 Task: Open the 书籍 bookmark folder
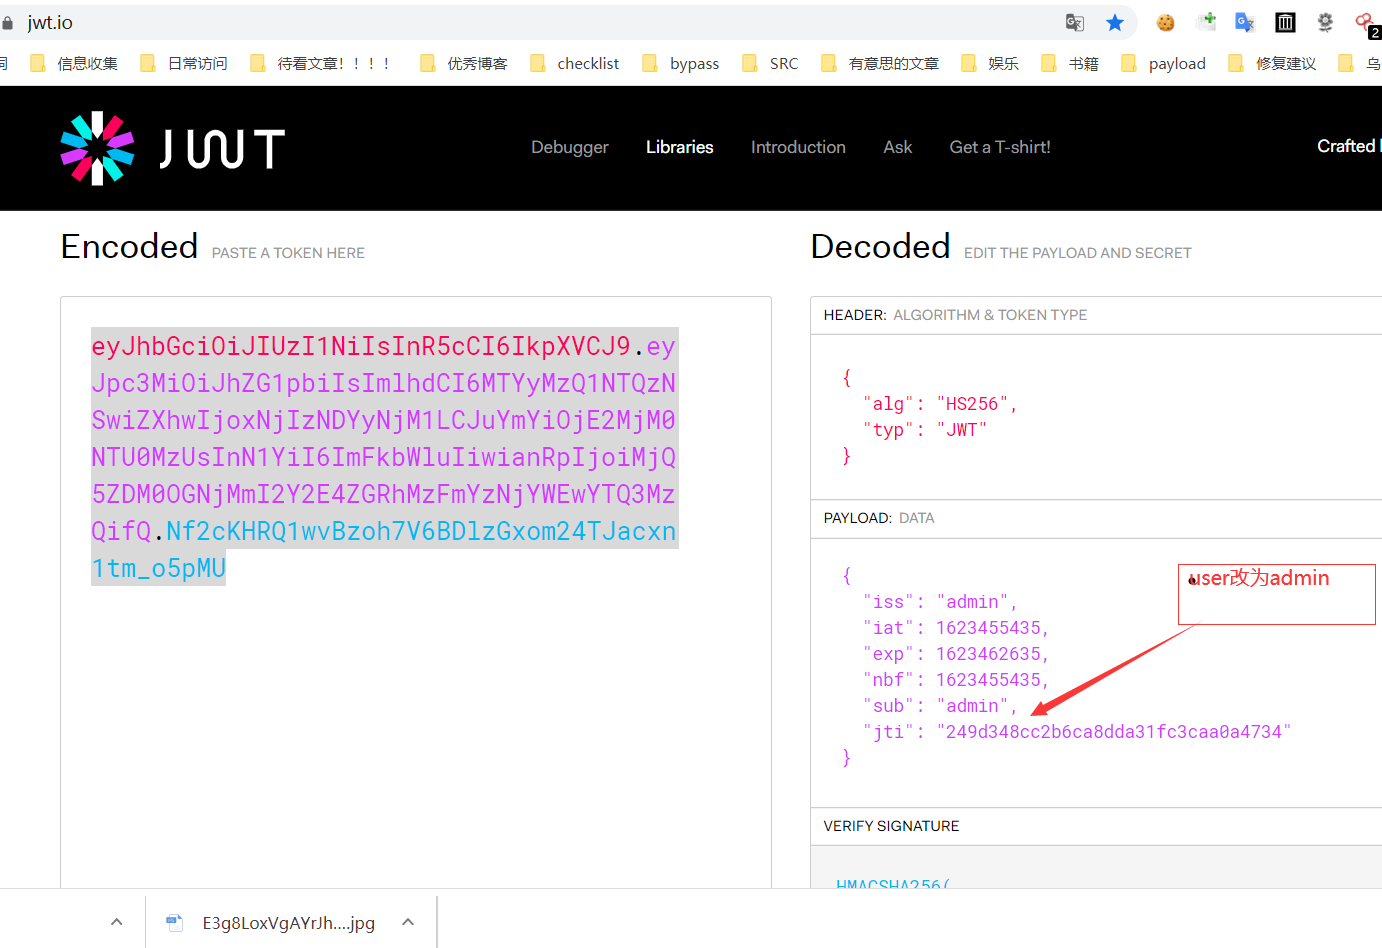tap(1070, 63)
